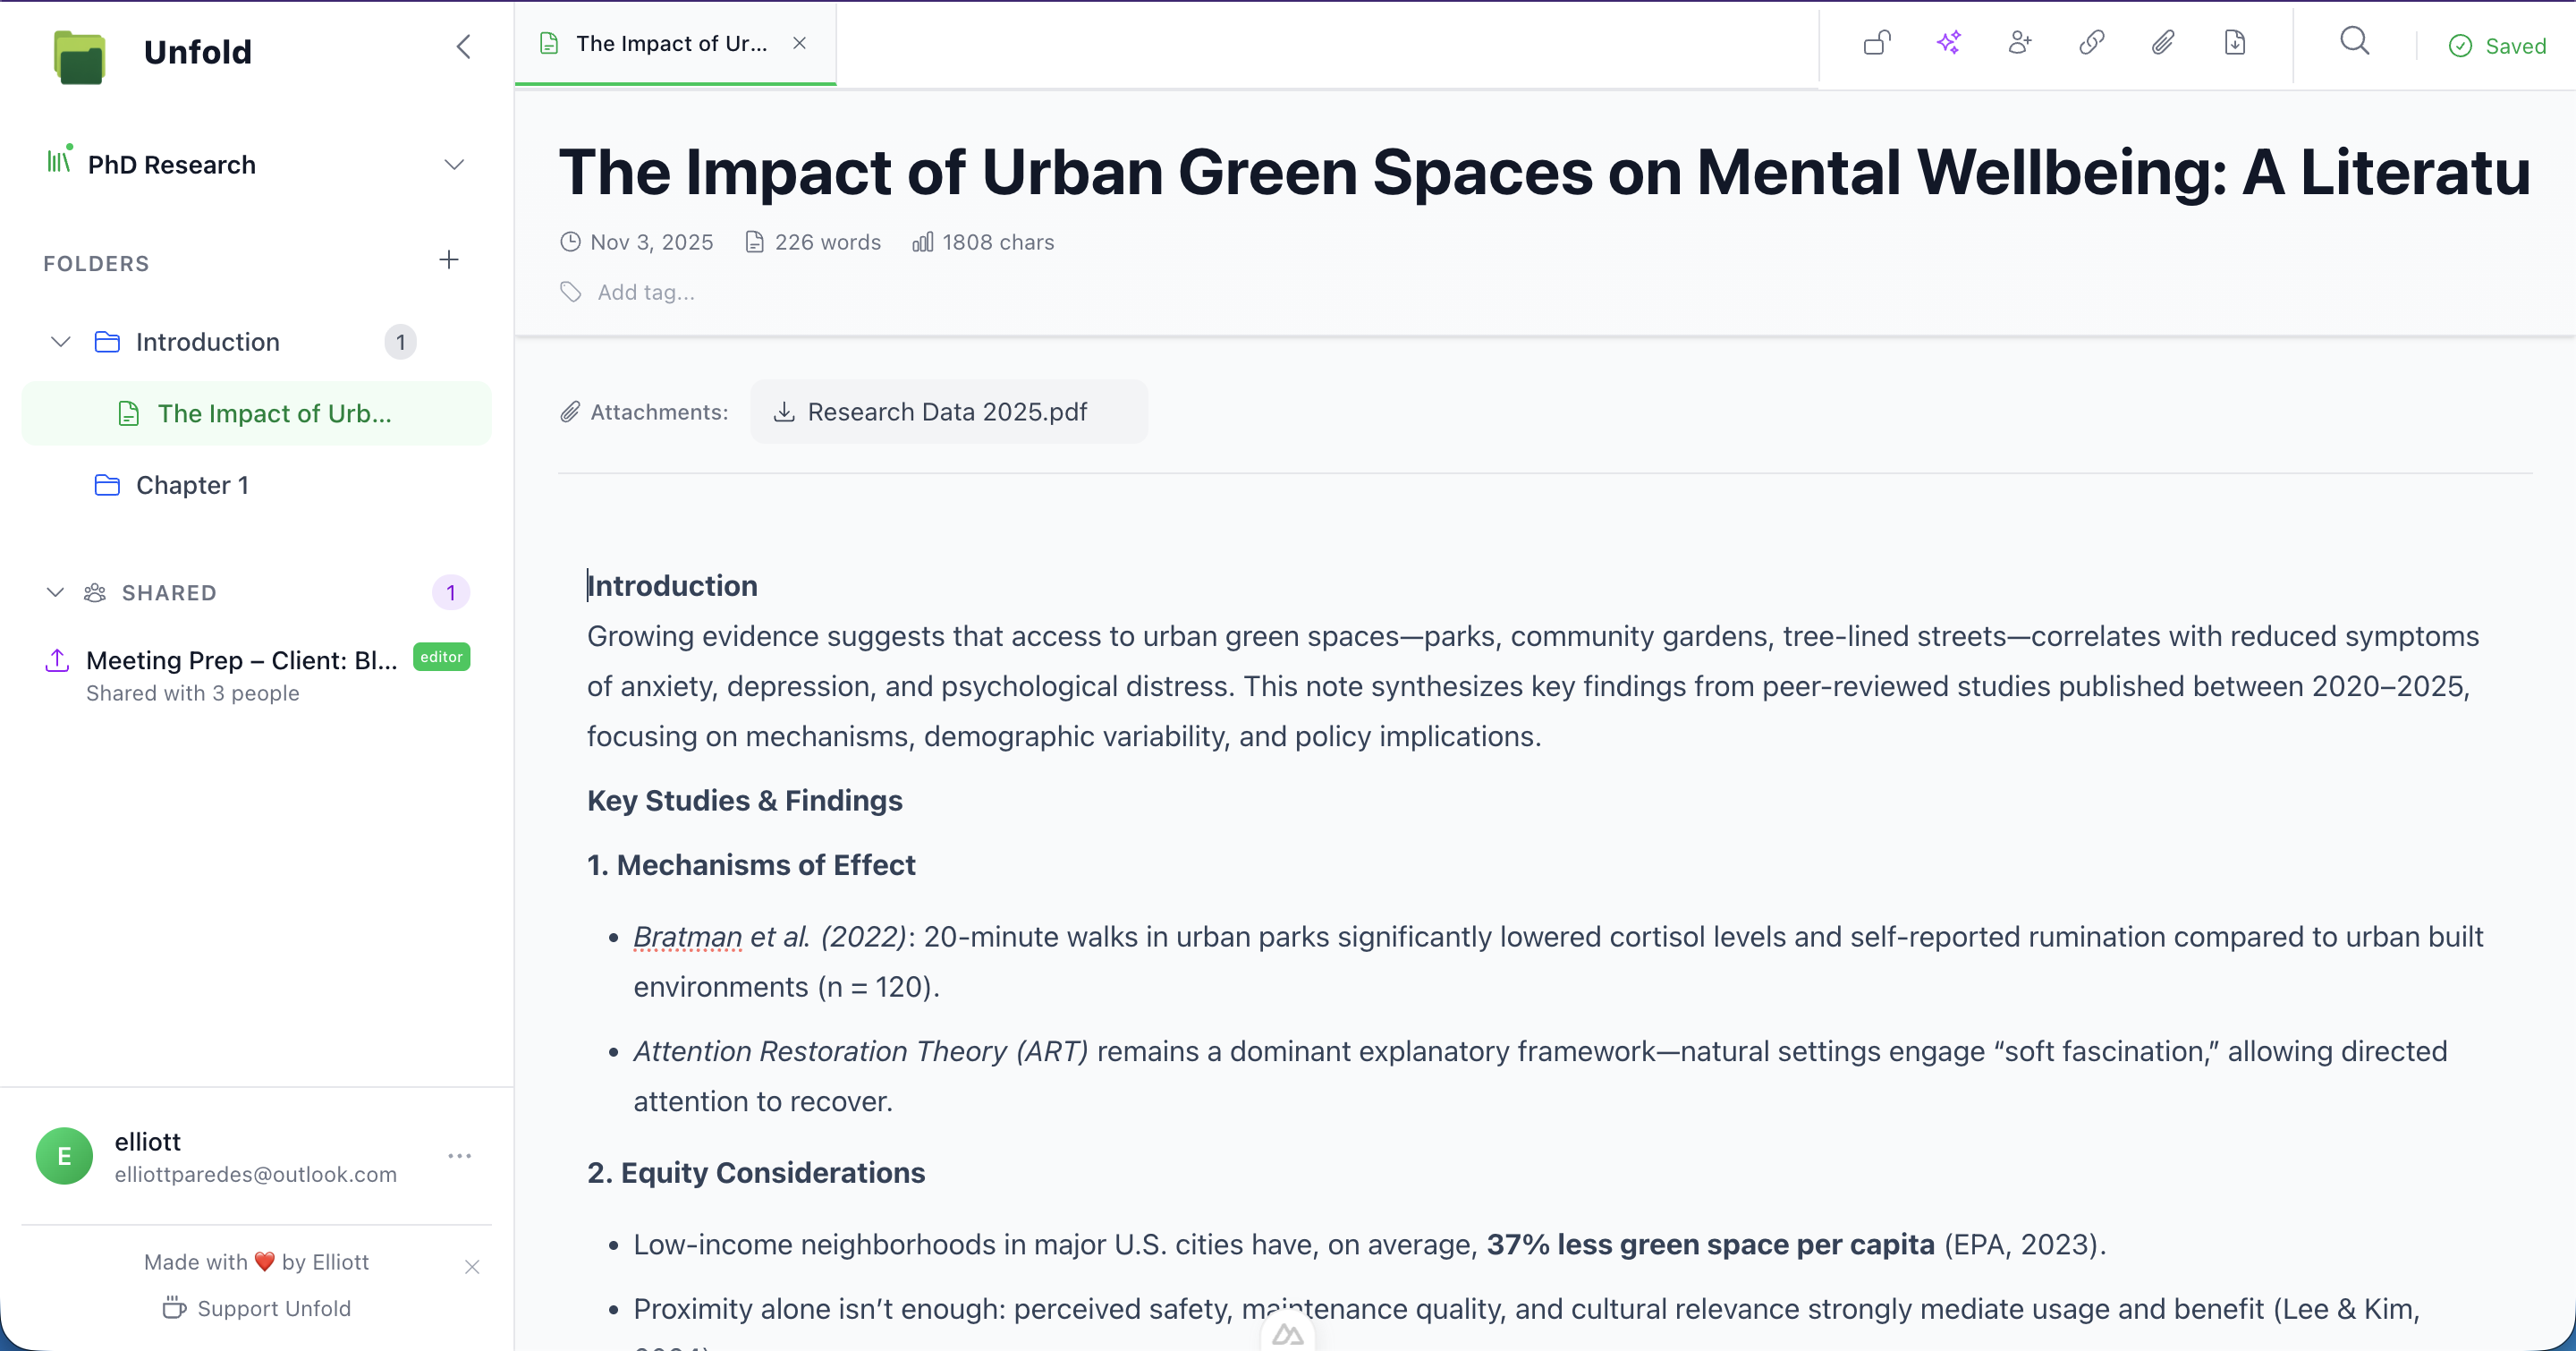The image size is (2576, 1351).
Task: Open the Chapter 1 folder
Action: tap(192, 486)
